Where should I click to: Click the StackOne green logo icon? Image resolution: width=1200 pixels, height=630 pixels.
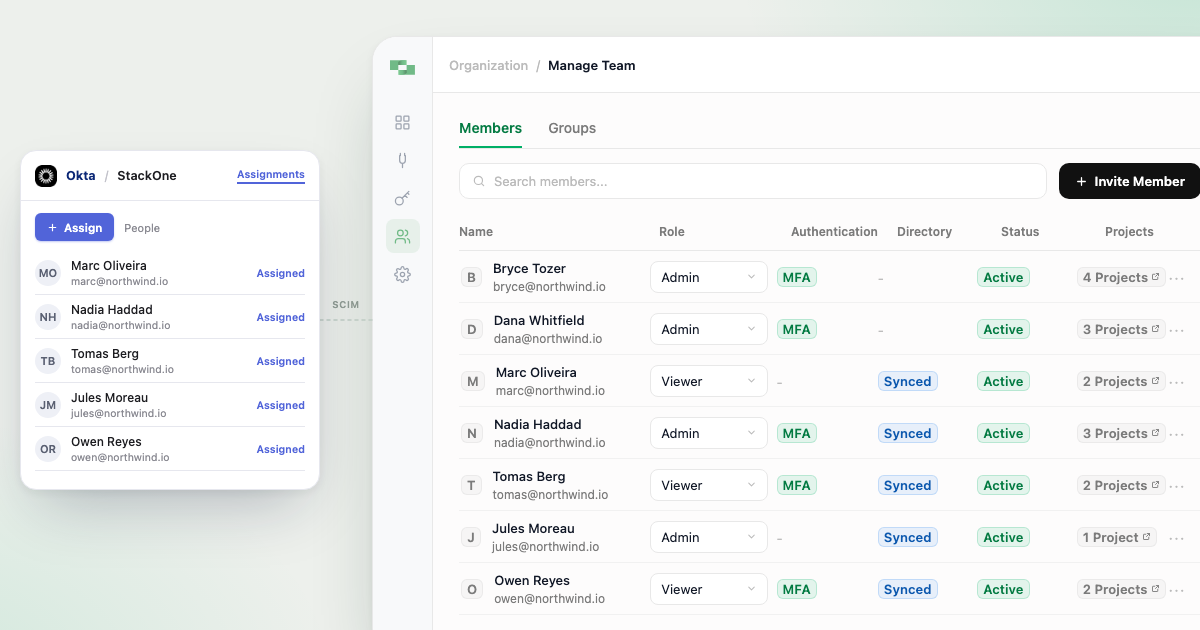[402, 67]
